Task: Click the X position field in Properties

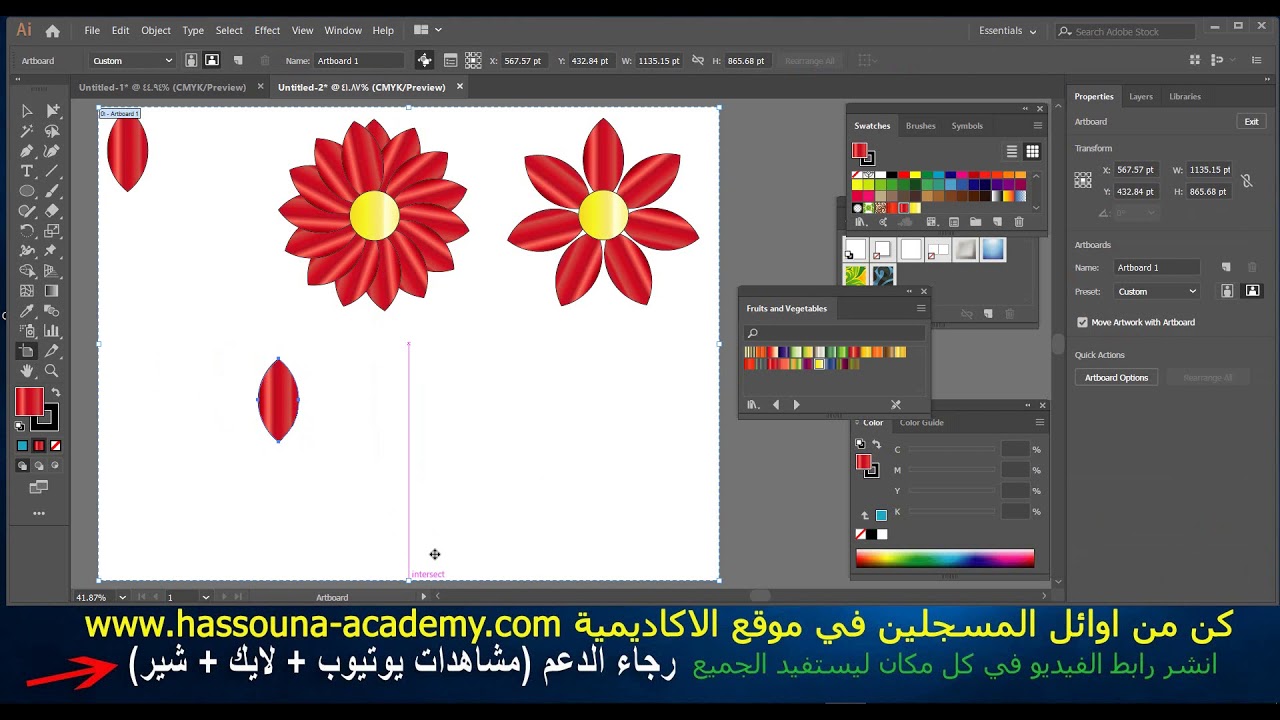Action: pos(1135,170)
